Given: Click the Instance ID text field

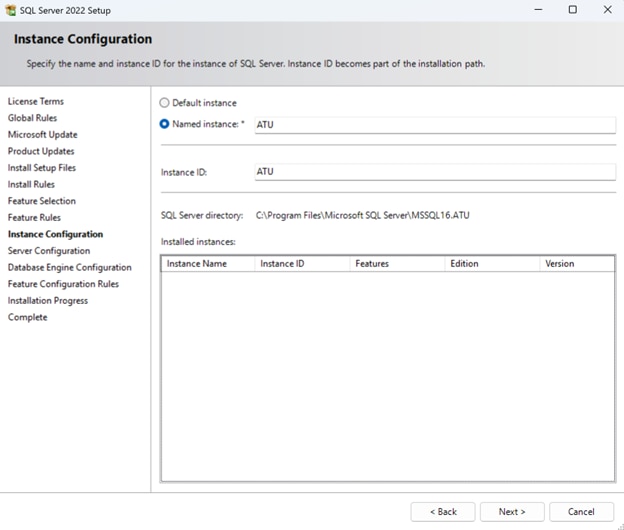Looking at the screenshot, I should [435, 172].
